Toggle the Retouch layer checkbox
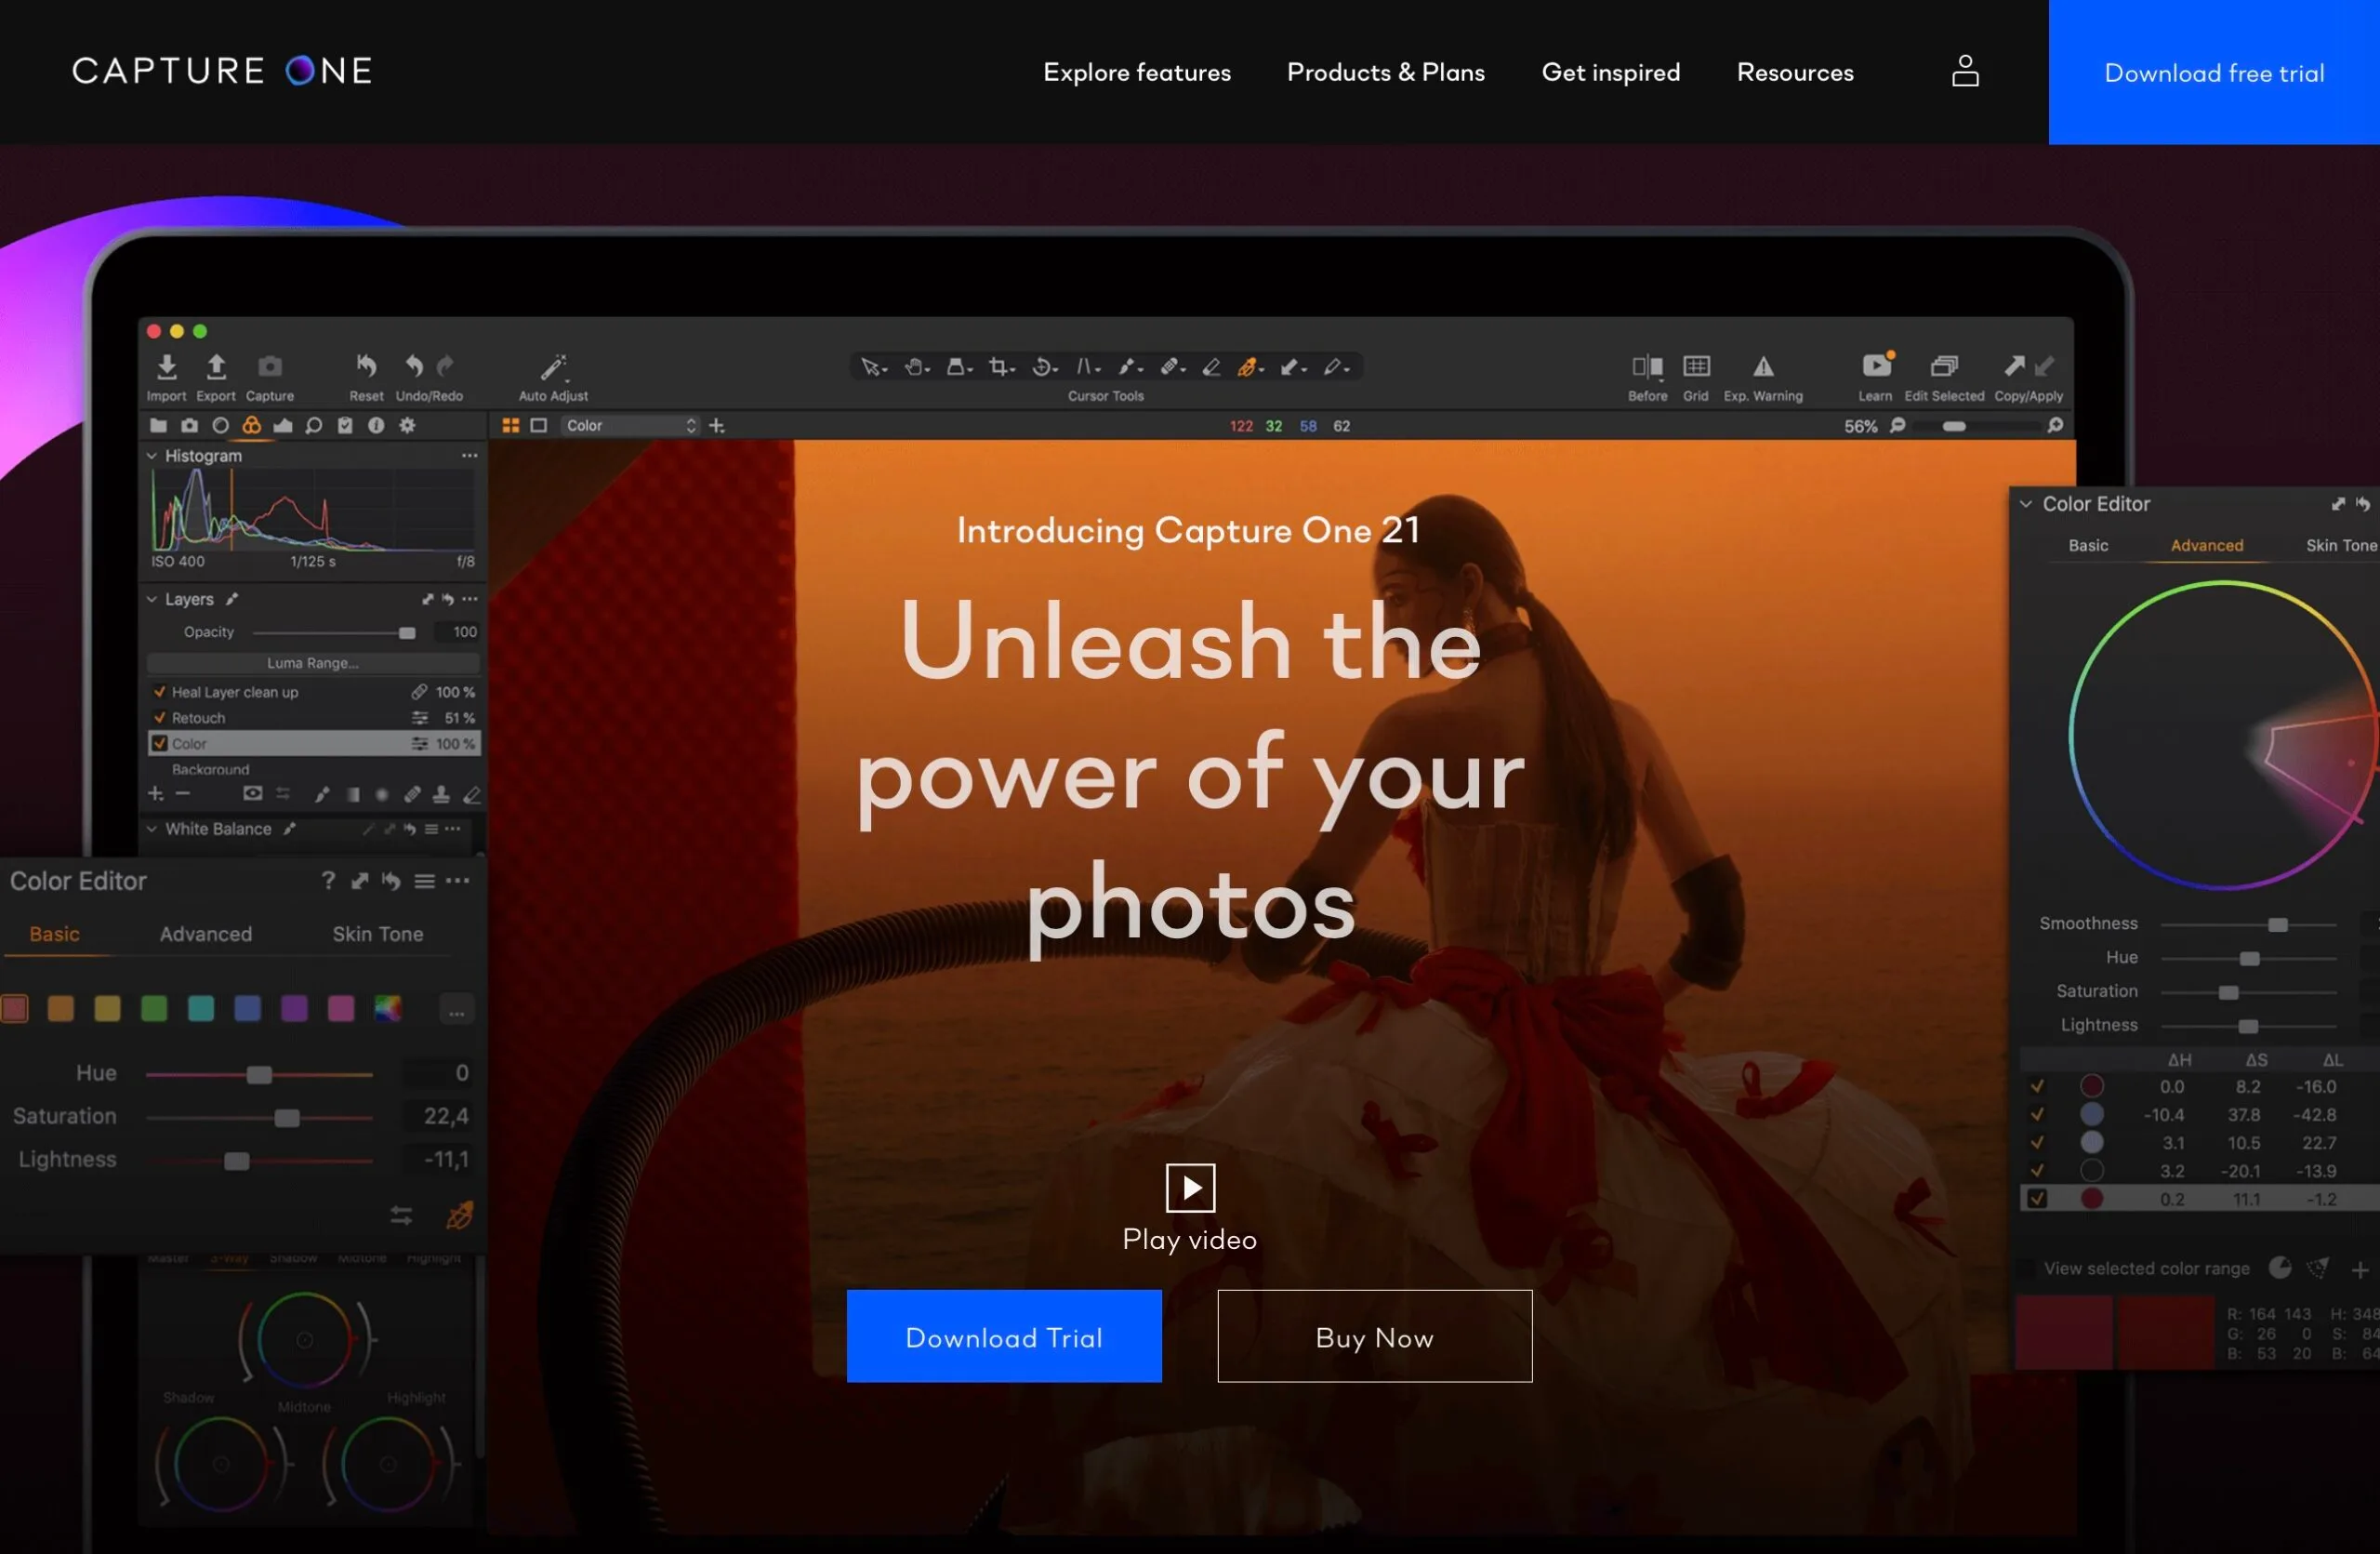Screen dimensions: 2380x1554 pyautogui.click(x=159, y=718)
